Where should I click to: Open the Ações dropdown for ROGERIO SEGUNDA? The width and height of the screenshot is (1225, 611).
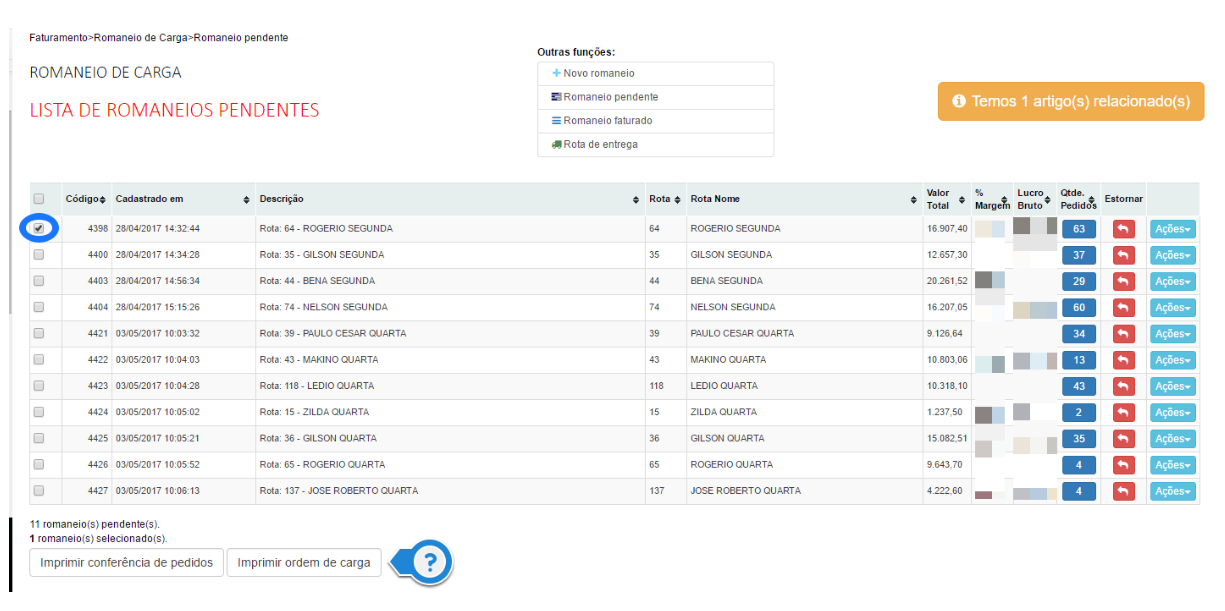(1172, 229)
